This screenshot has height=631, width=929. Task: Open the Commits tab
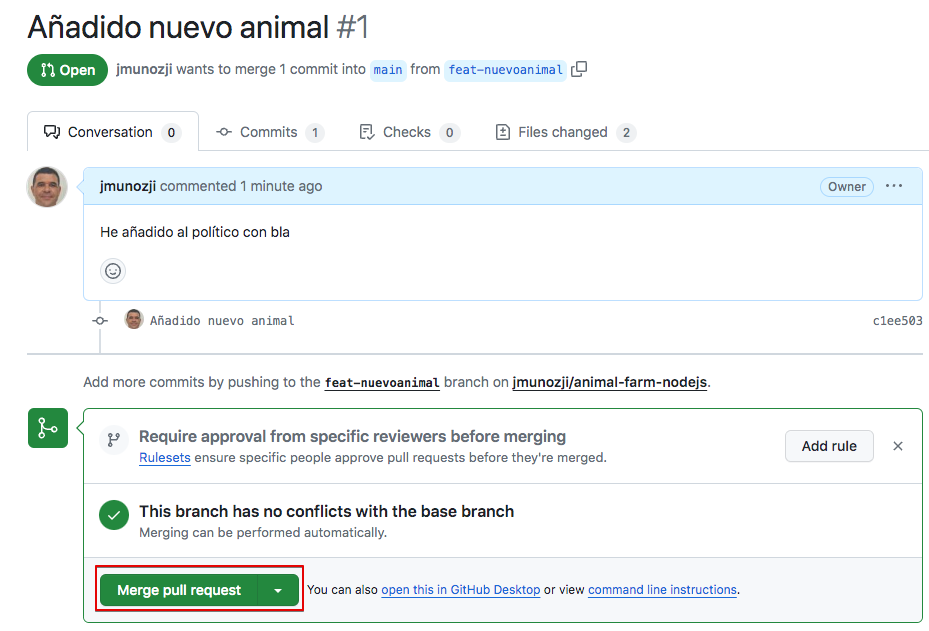[x=269, y=132]
